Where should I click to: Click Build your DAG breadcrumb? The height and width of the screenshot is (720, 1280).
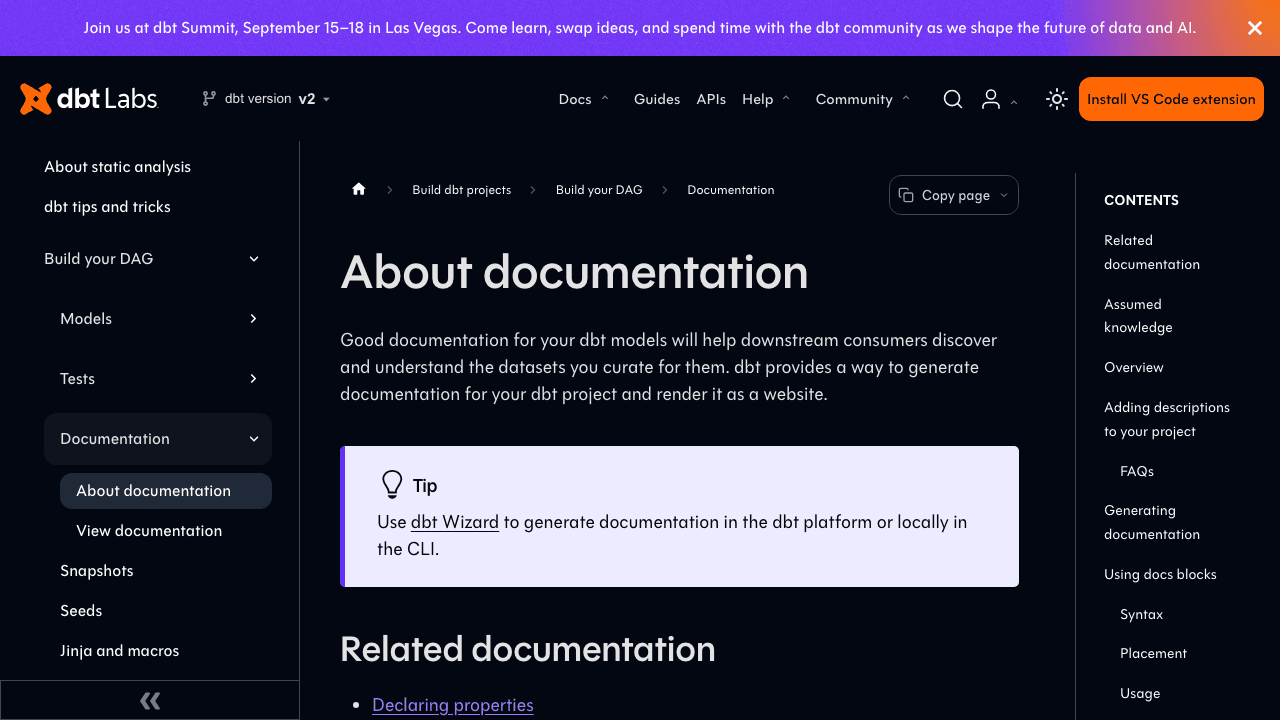[599, 190]
